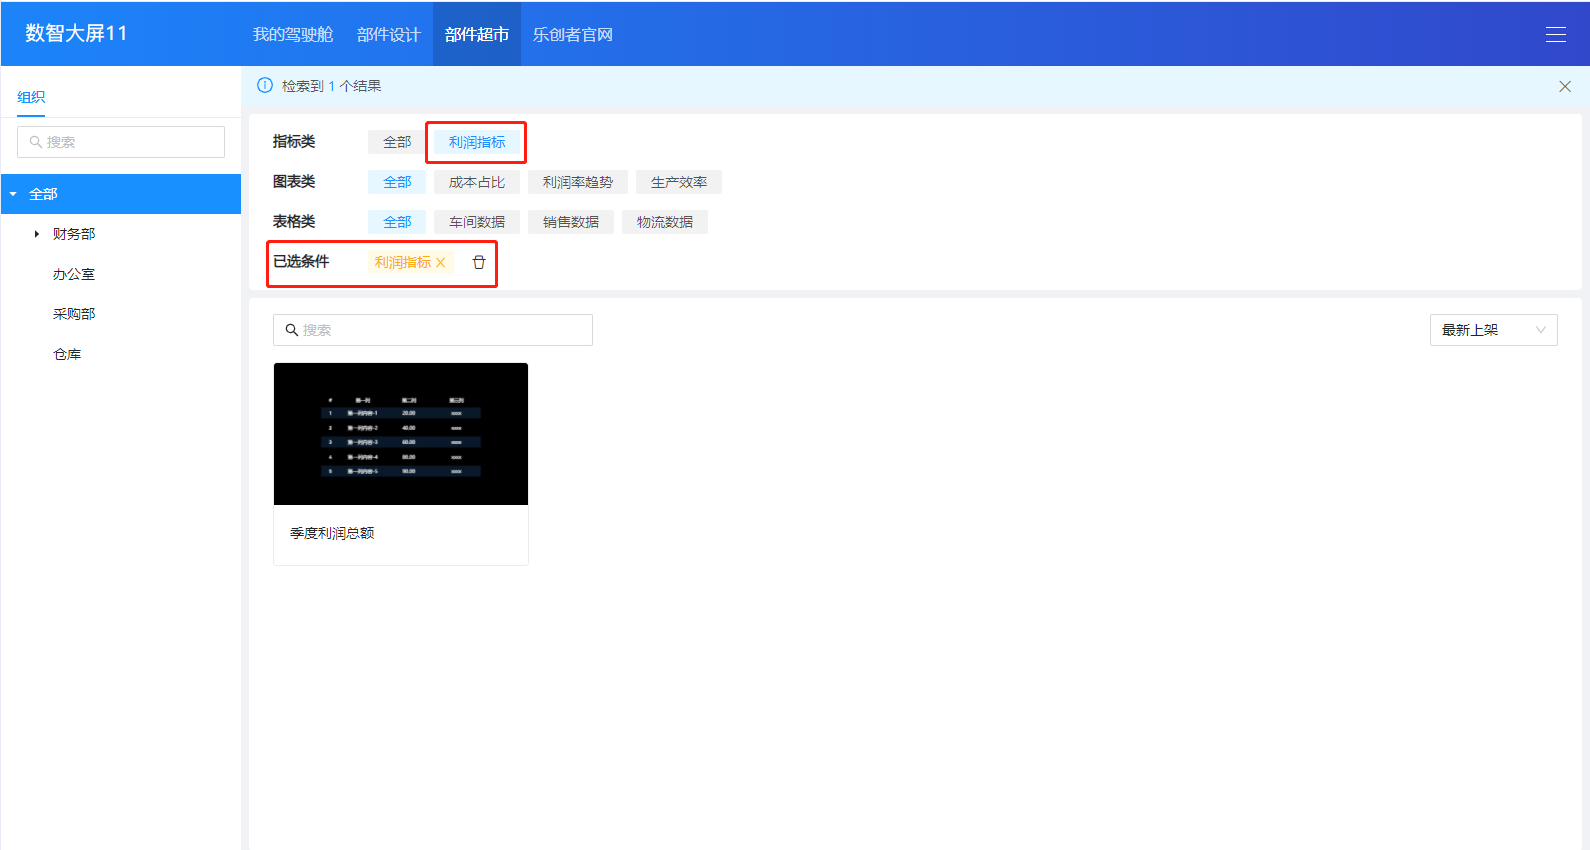1590x850 pixels.
Task: Go to 乐创者官网 link
Action: [x=572, y=34]
